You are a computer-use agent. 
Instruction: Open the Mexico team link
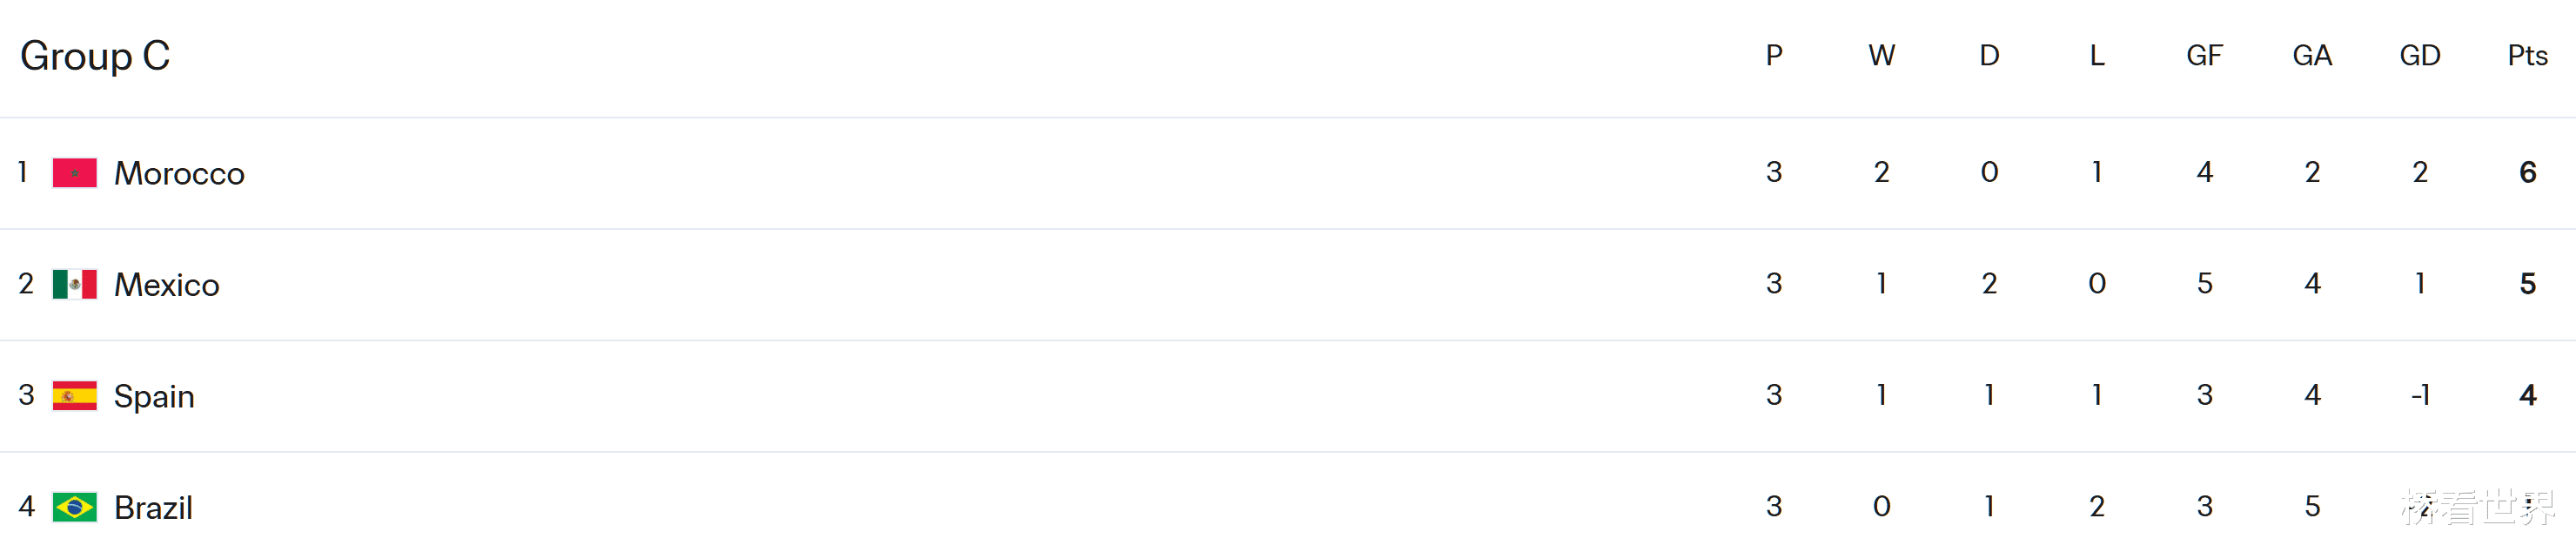(x=167, y=285)
